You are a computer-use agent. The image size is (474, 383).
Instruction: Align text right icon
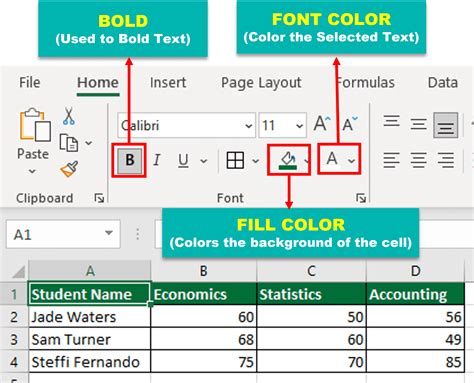(x=446, y=160)
